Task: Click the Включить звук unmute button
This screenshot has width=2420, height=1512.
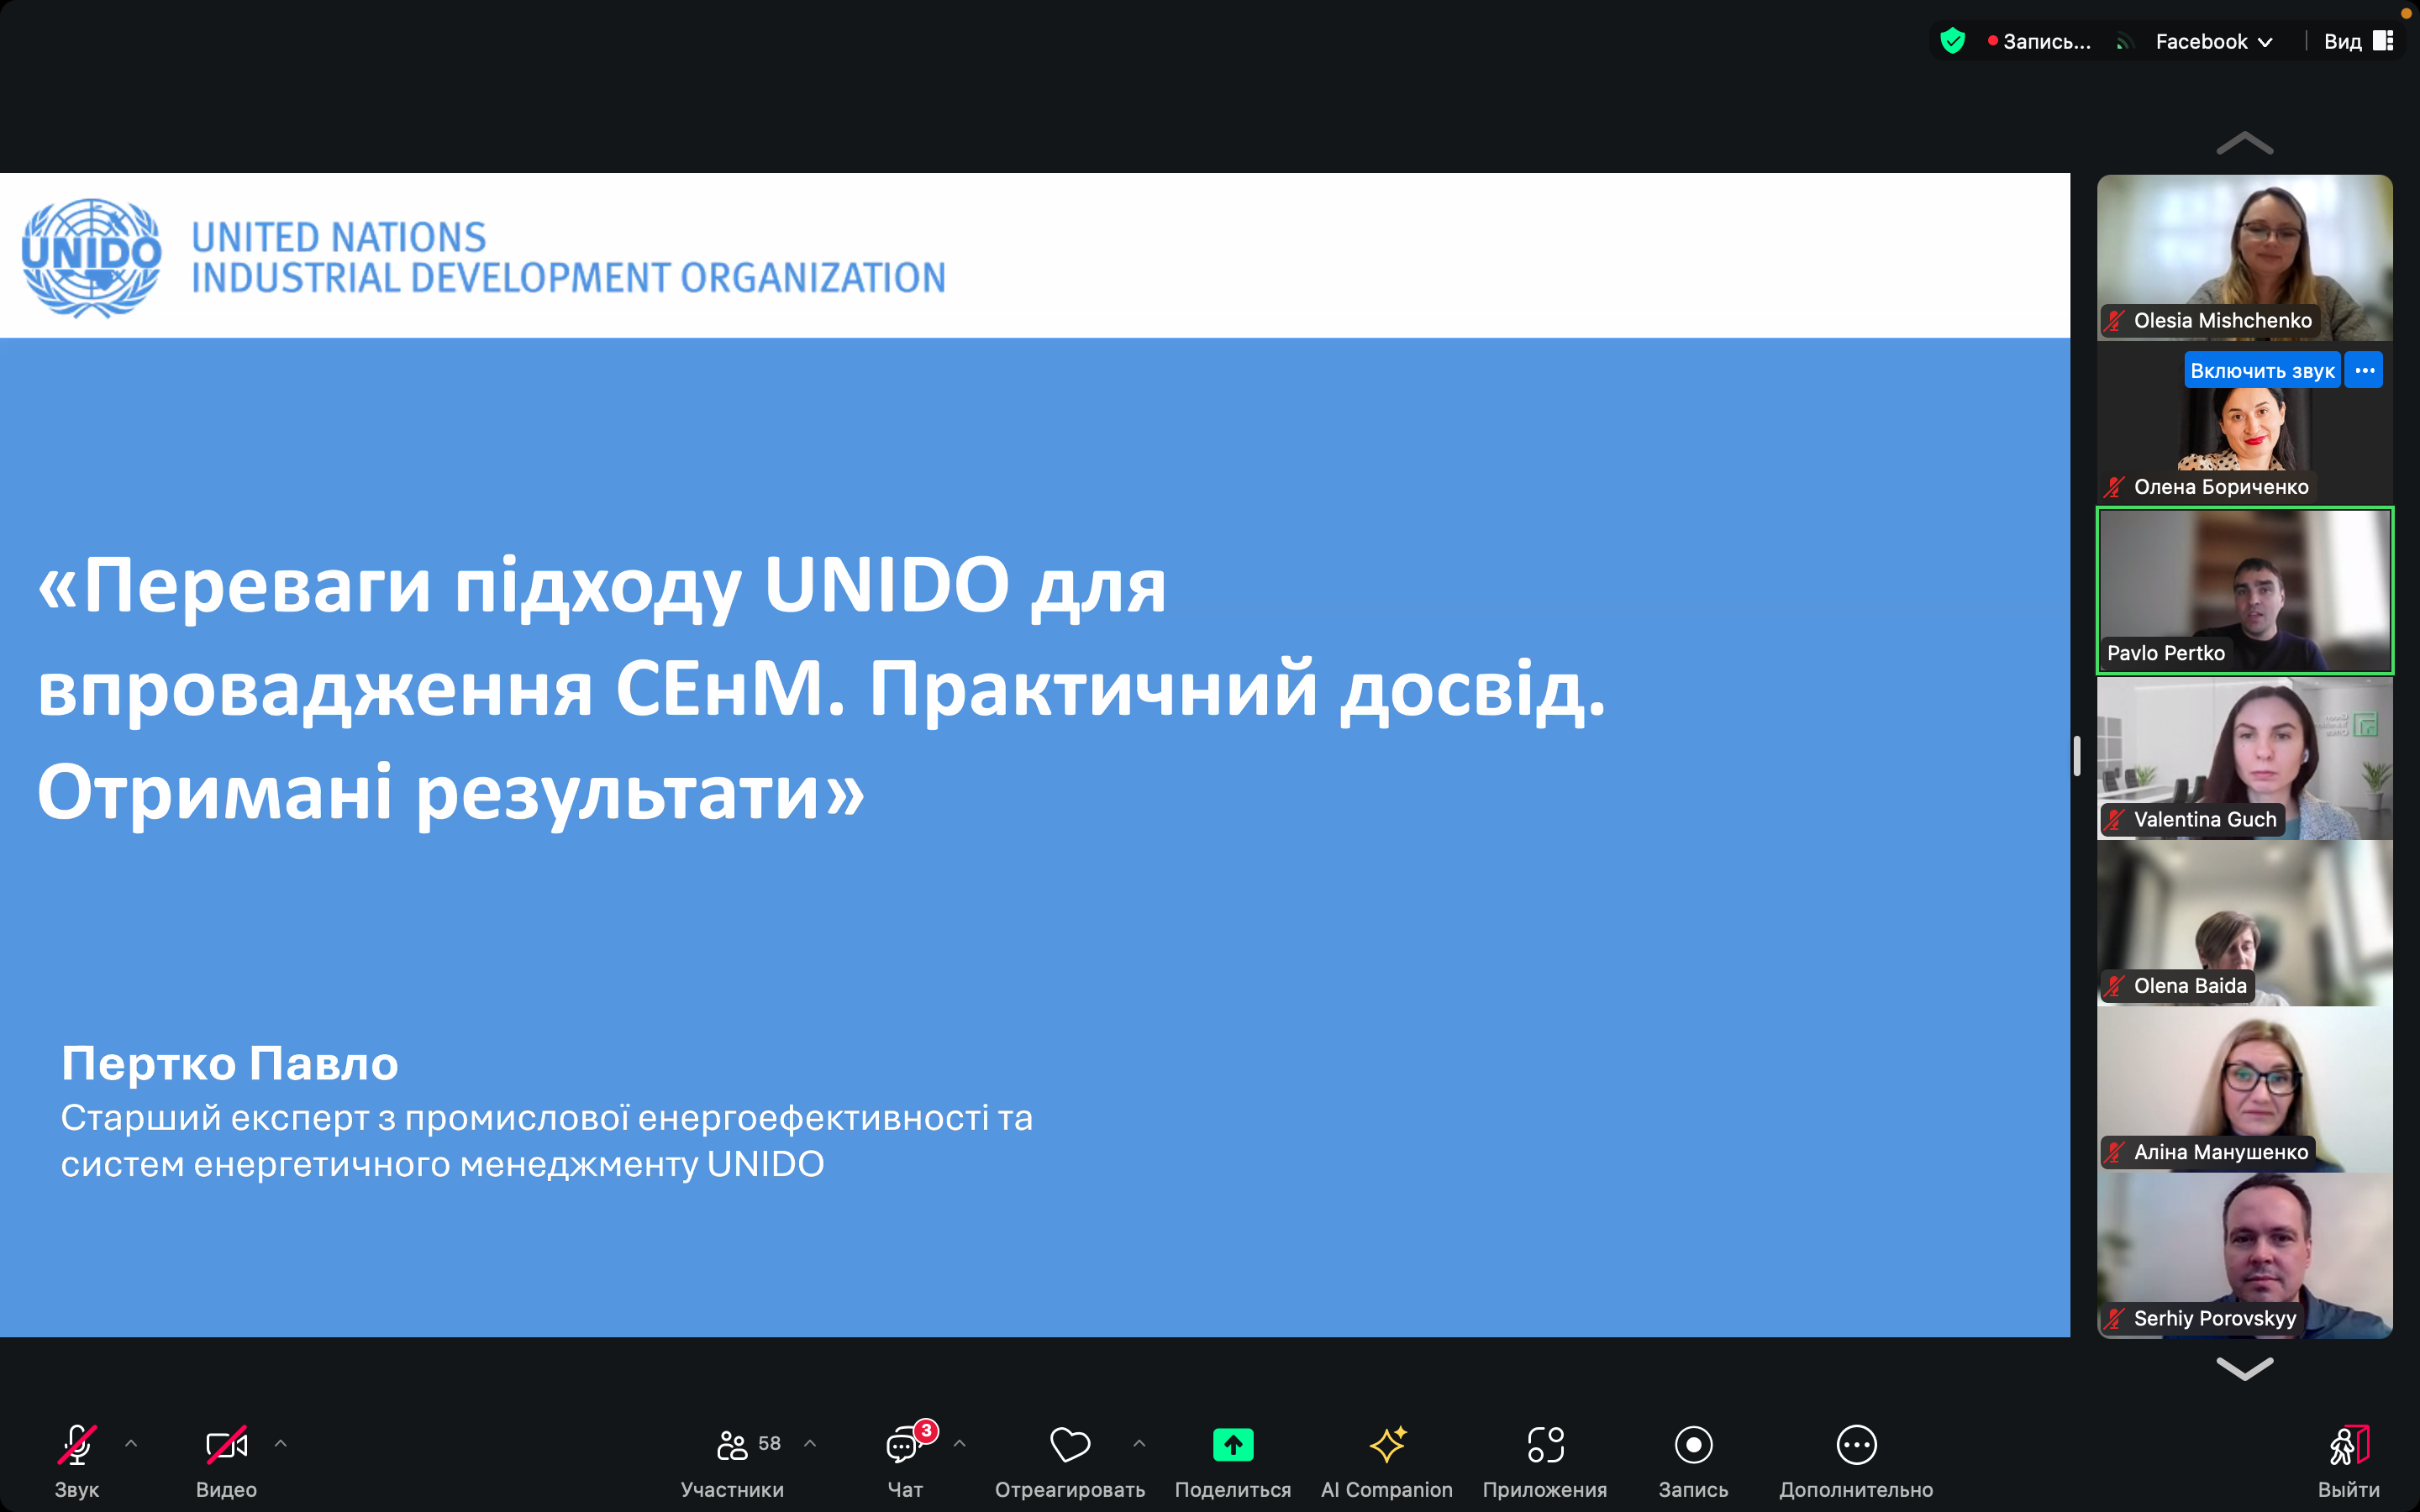Action: (2261, 371)
